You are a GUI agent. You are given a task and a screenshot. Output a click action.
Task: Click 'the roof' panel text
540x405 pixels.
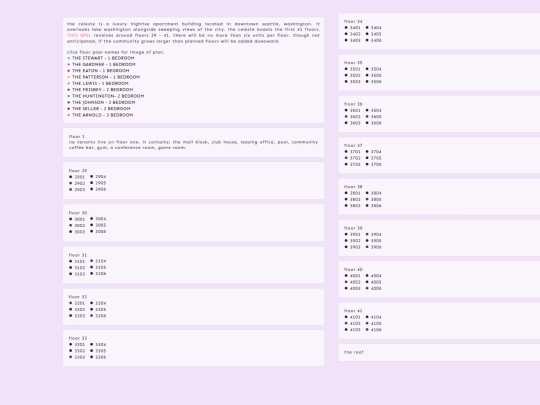point(354,352)
